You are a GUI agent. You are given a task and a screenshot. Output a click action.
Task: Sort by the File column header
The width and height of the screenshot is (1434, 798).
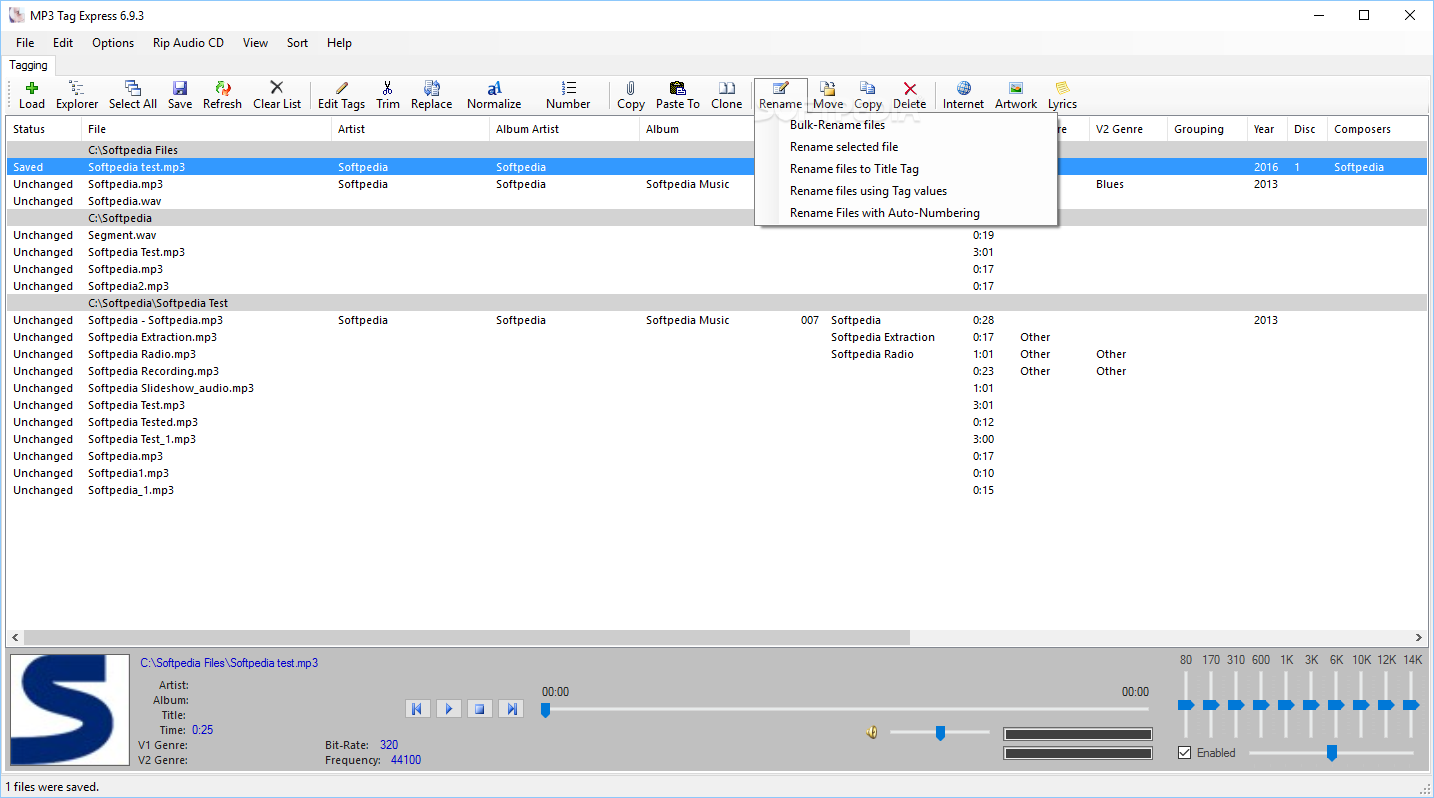pos(206,129)
